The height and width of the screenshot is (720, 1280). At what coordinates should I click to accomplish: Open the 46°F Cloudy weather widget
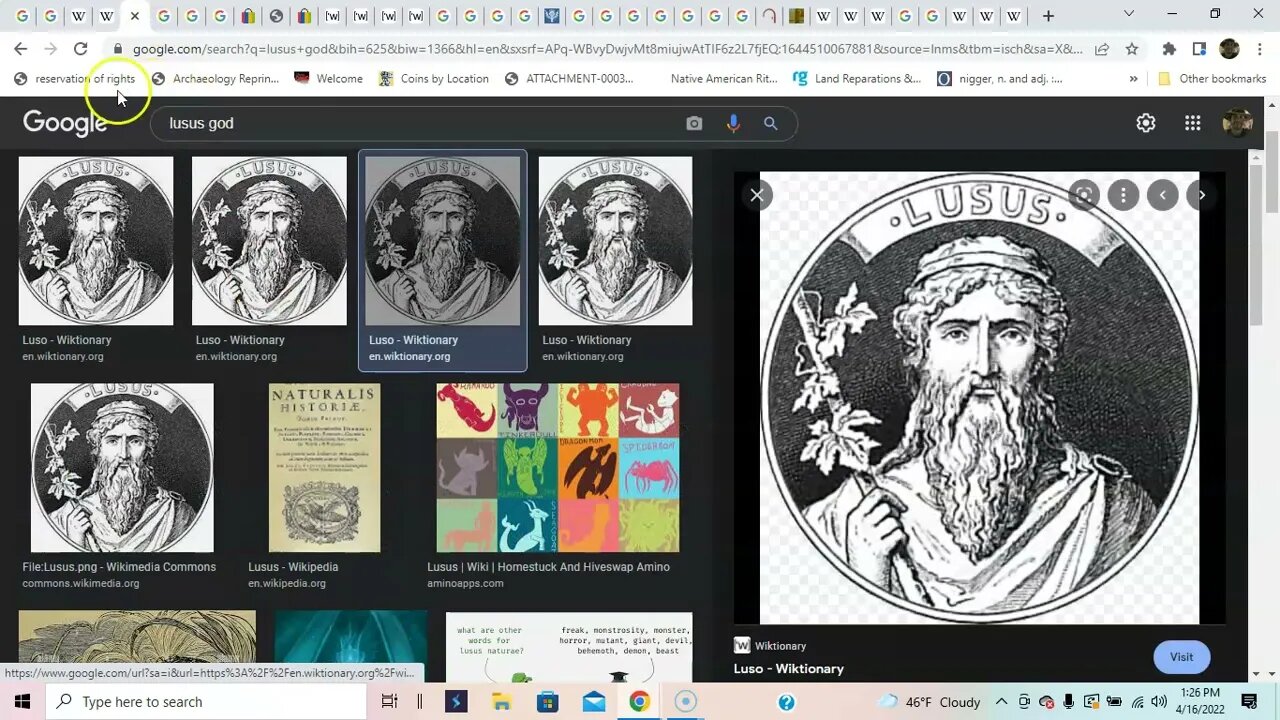click(x=930, y=702)
